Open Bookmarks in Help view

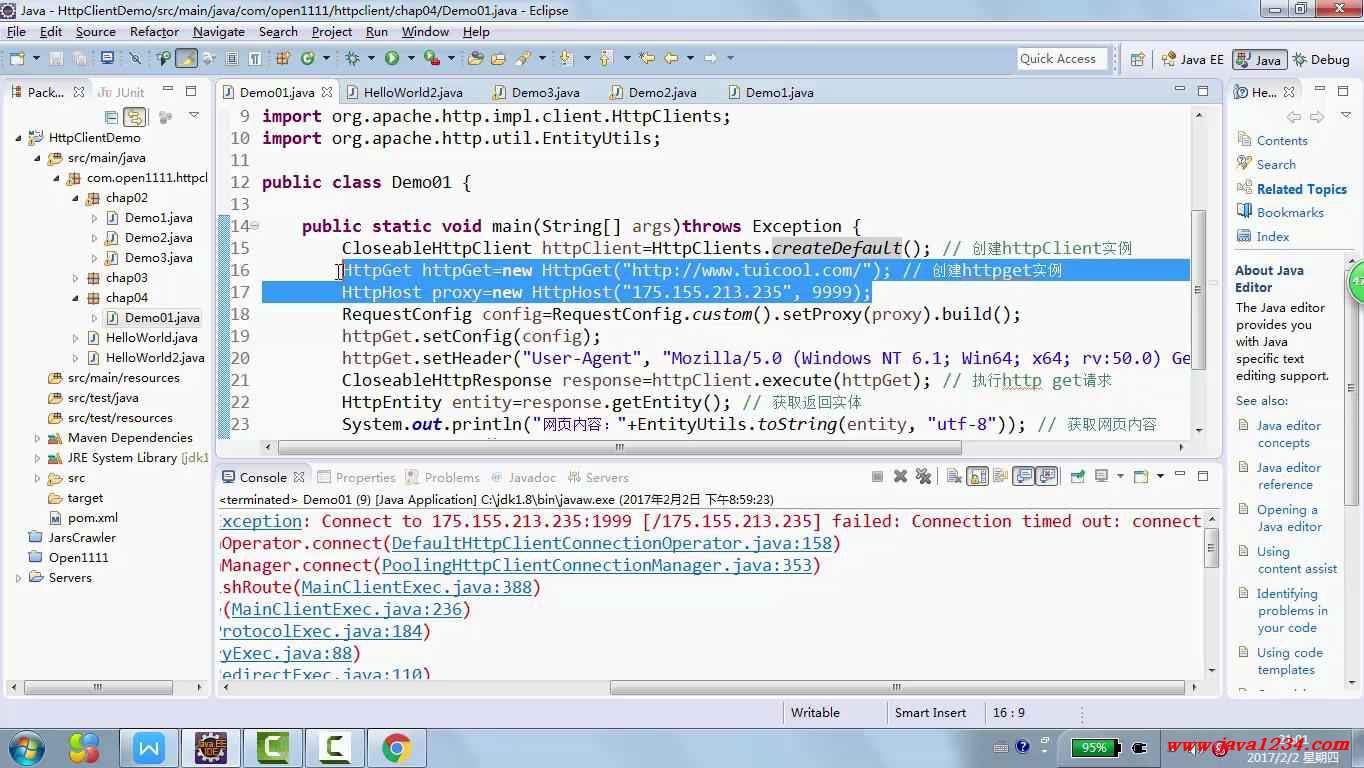(x=1290, y=213)
